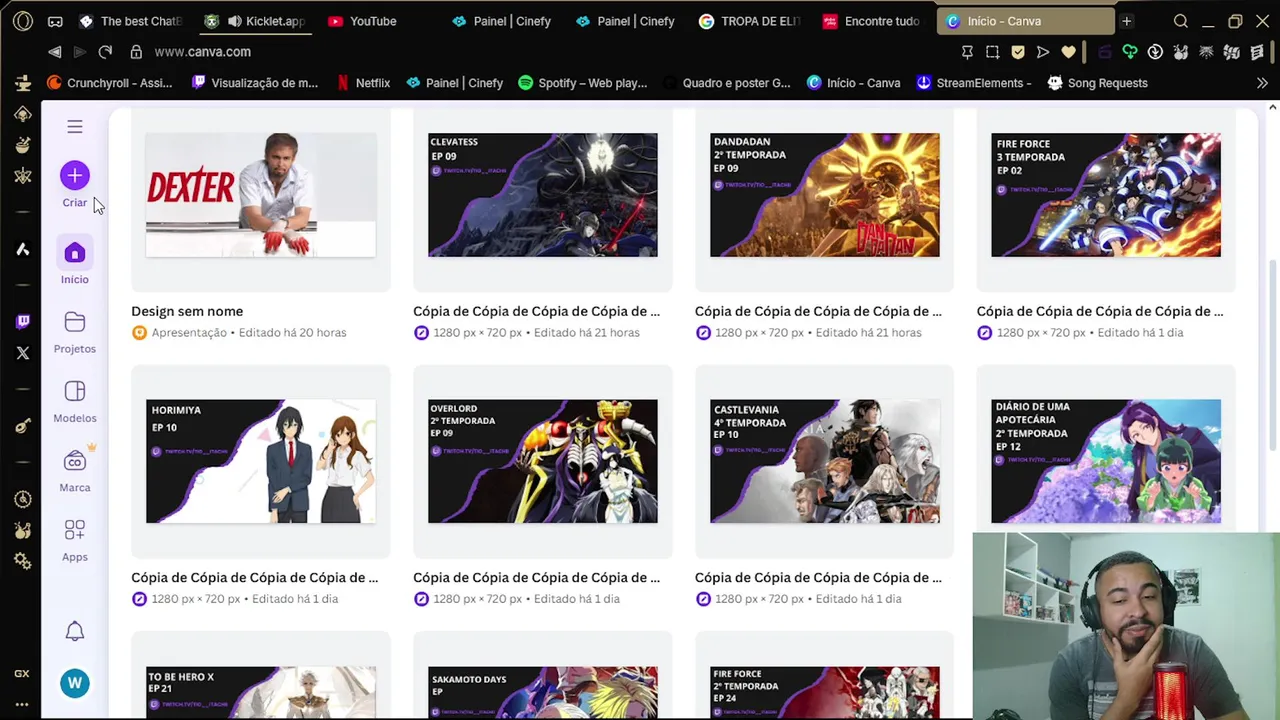Open Song Requests bookmark
Viewport: 1280px width, 720px height.
coord(1097,83)
